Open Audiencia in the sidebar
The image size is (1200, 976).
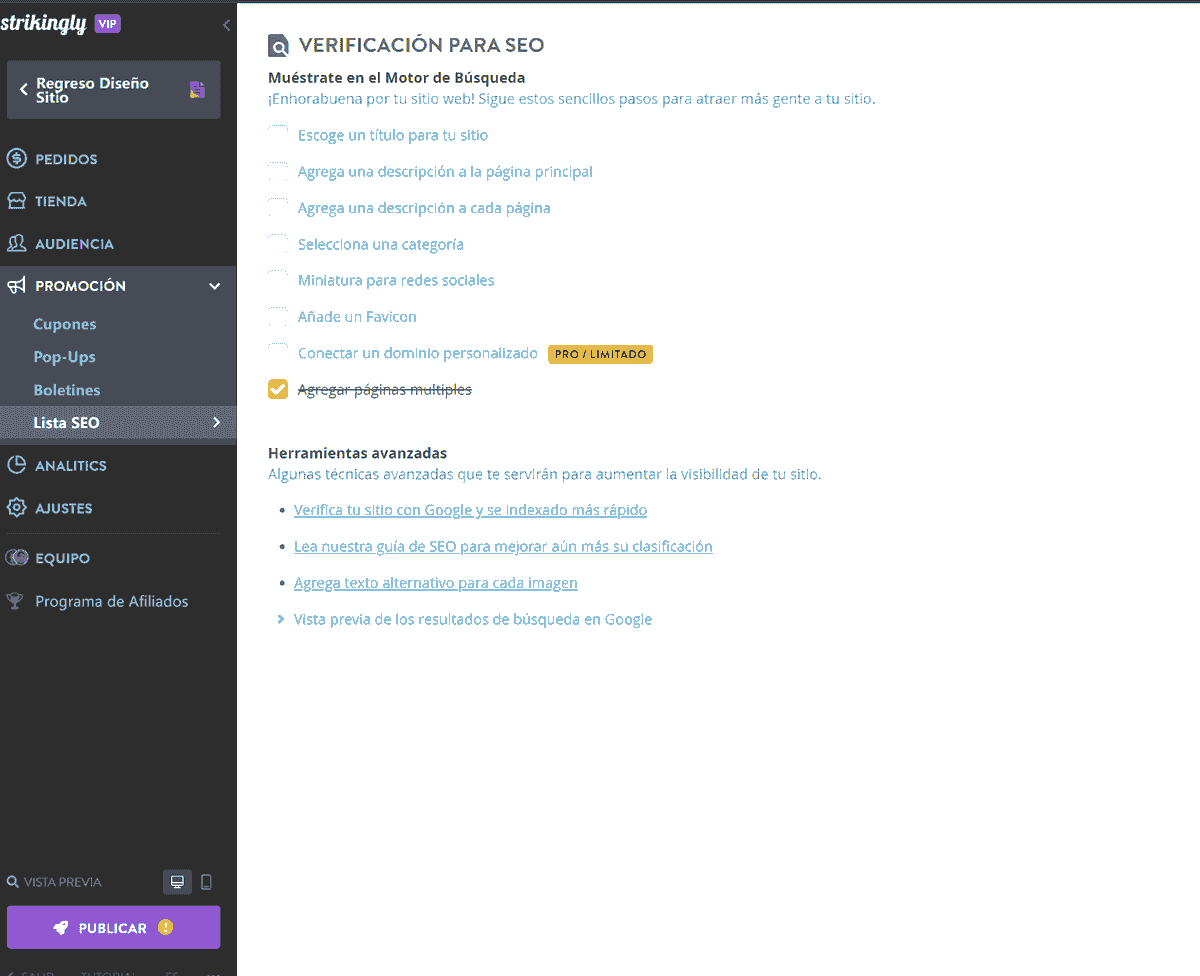click(74, 244)
